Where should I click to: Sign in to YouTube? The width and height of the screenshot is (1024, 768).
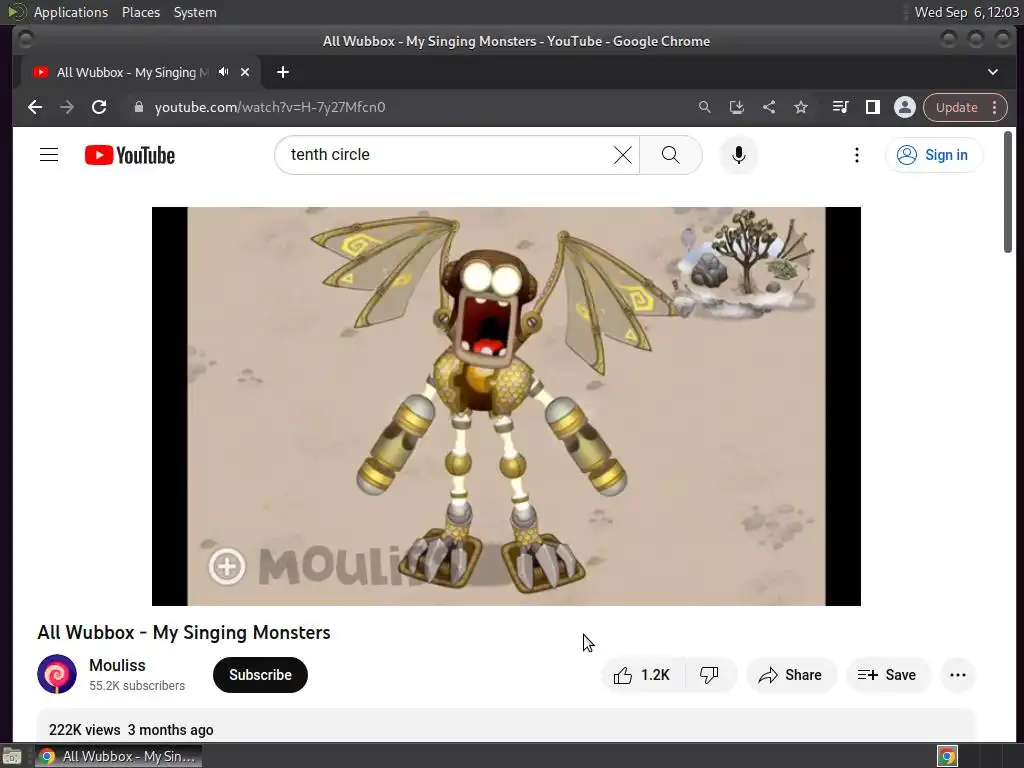(x=933, y=155)
